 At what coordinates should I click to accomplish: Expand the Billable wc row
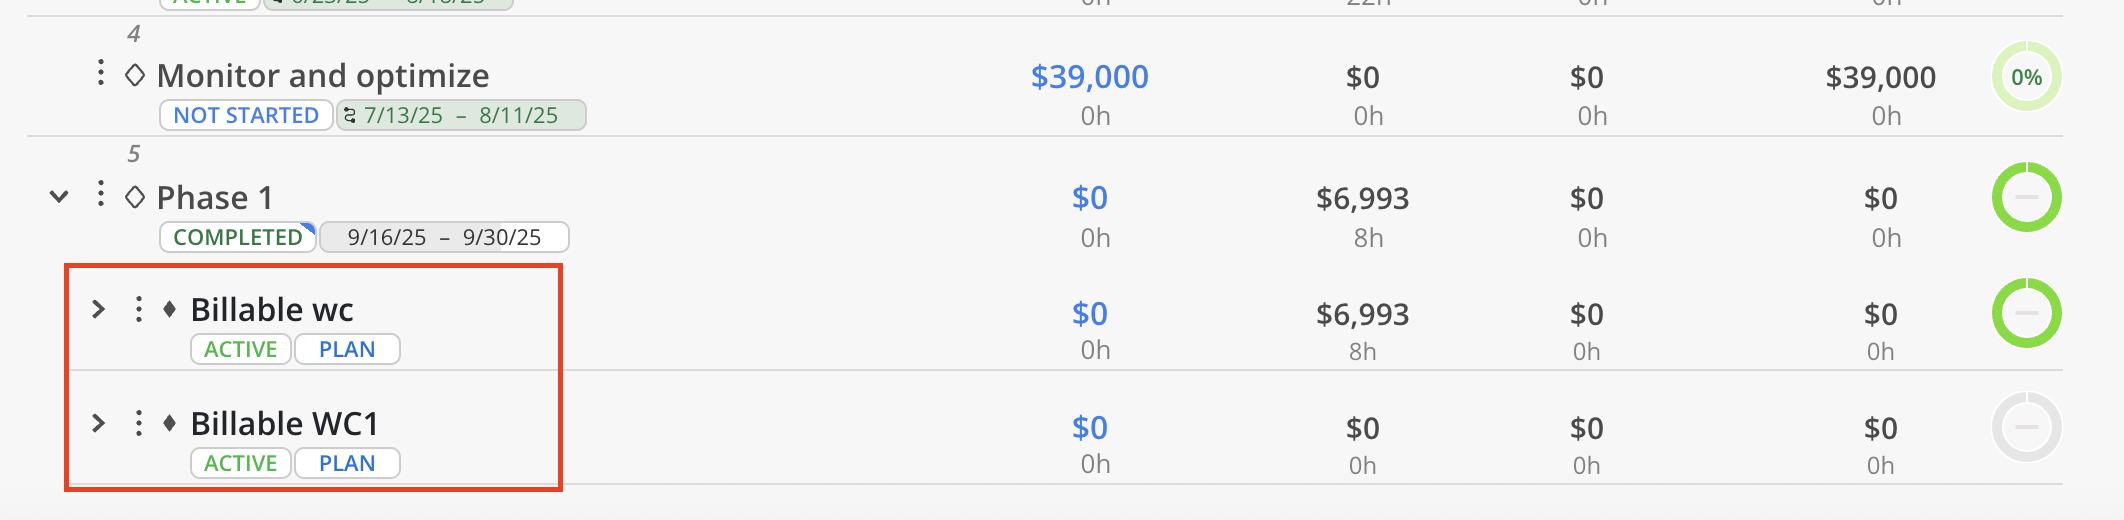98,309
